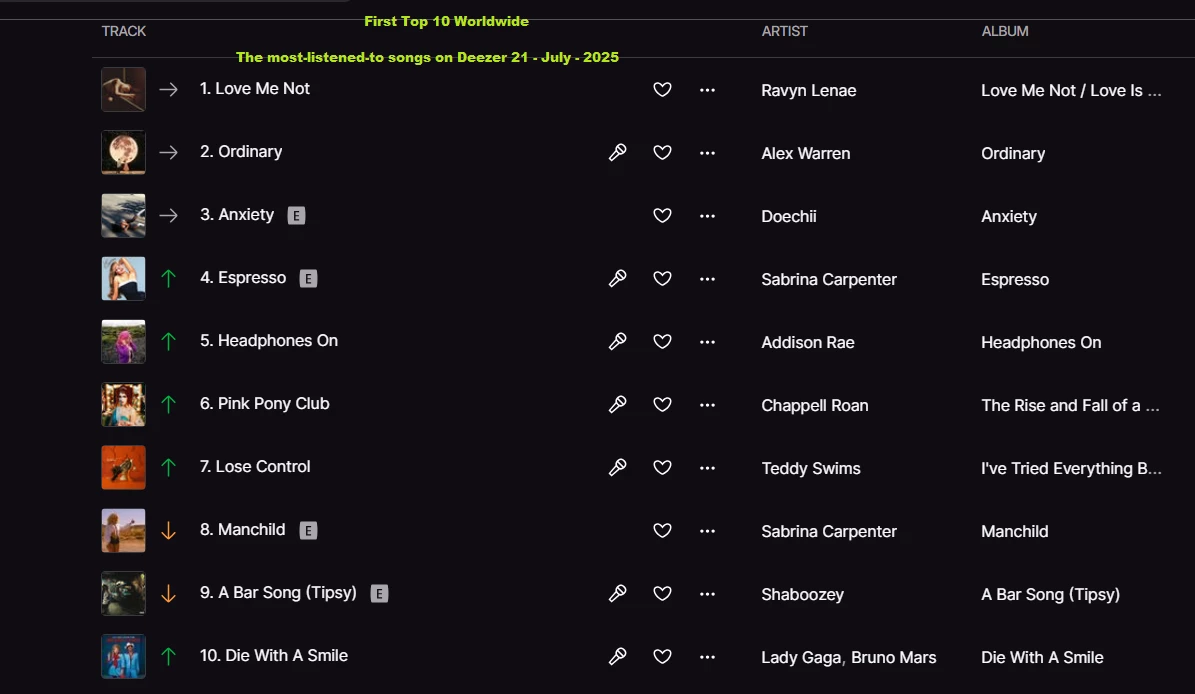This screenshot has height=694, width=1195.
Task: Open more options for Lose Control
Action: (x=707, y=467)
